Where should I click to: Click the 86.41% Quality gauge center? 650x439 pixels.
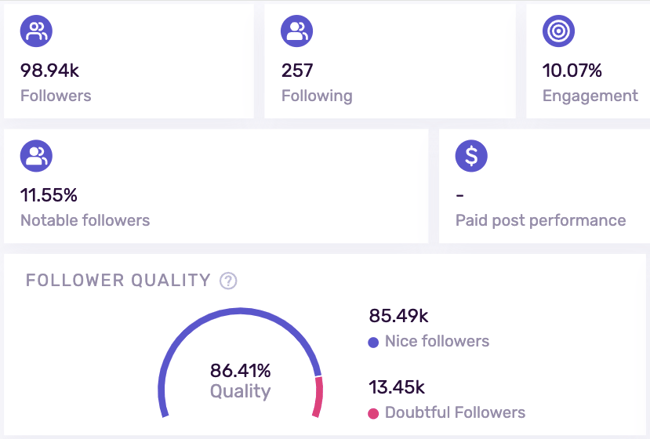(240, 380)
